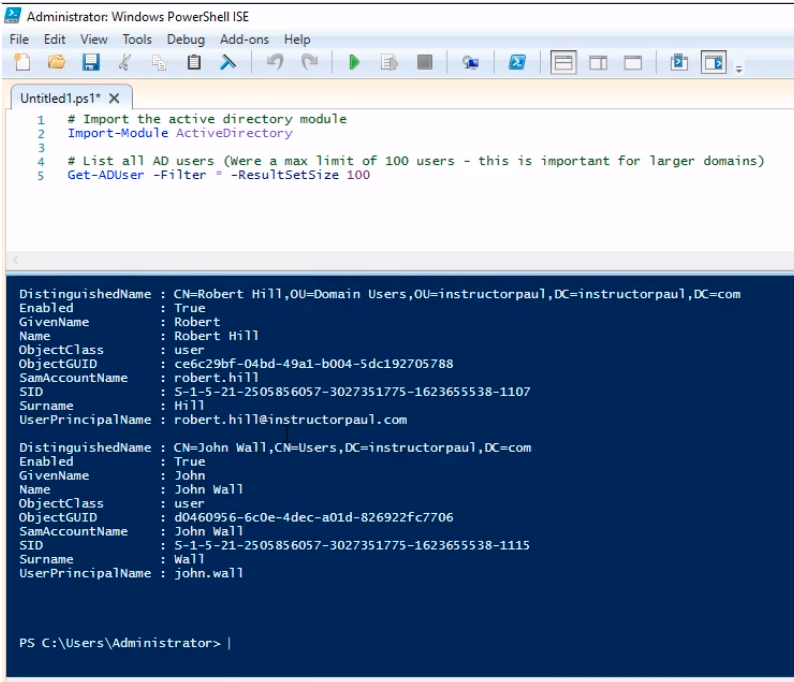Close the Untitled1.ps1 tab
Screen dimensions: 794x682
pyautogui.click(x=114, y=98)
